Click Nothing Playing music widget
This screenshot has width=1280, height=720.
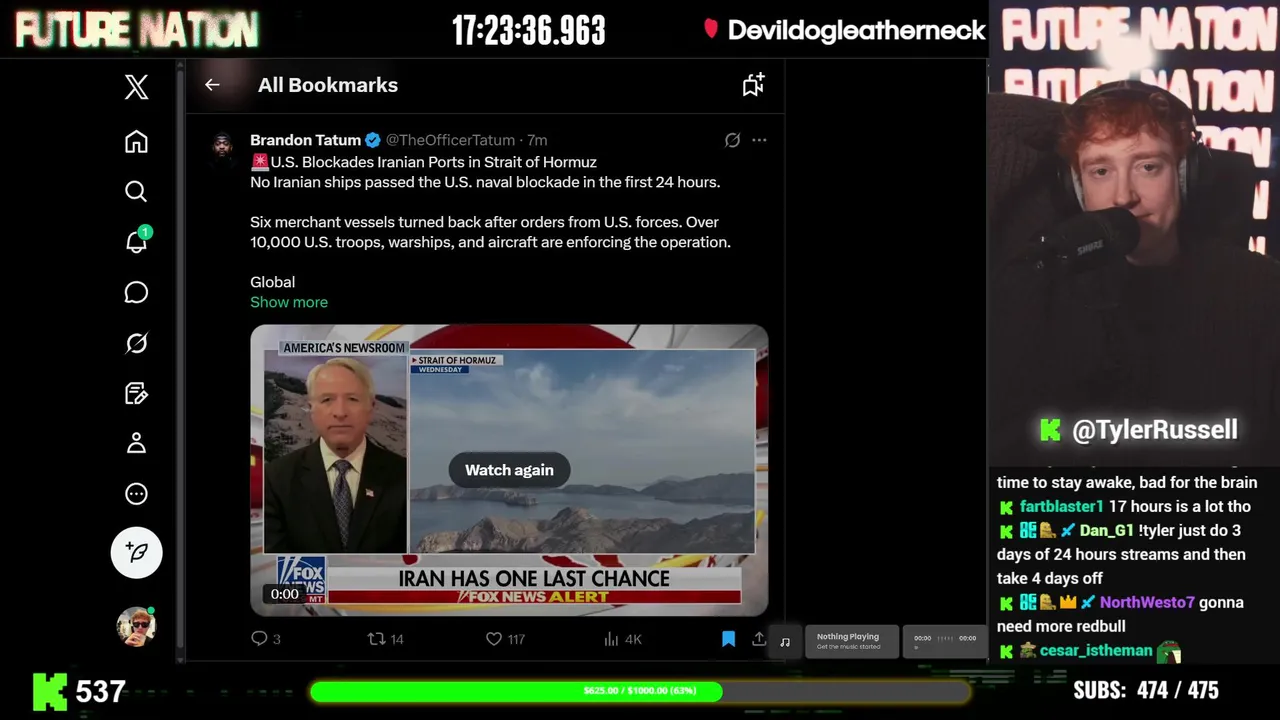pyautogui.click(x=851, y=640)
